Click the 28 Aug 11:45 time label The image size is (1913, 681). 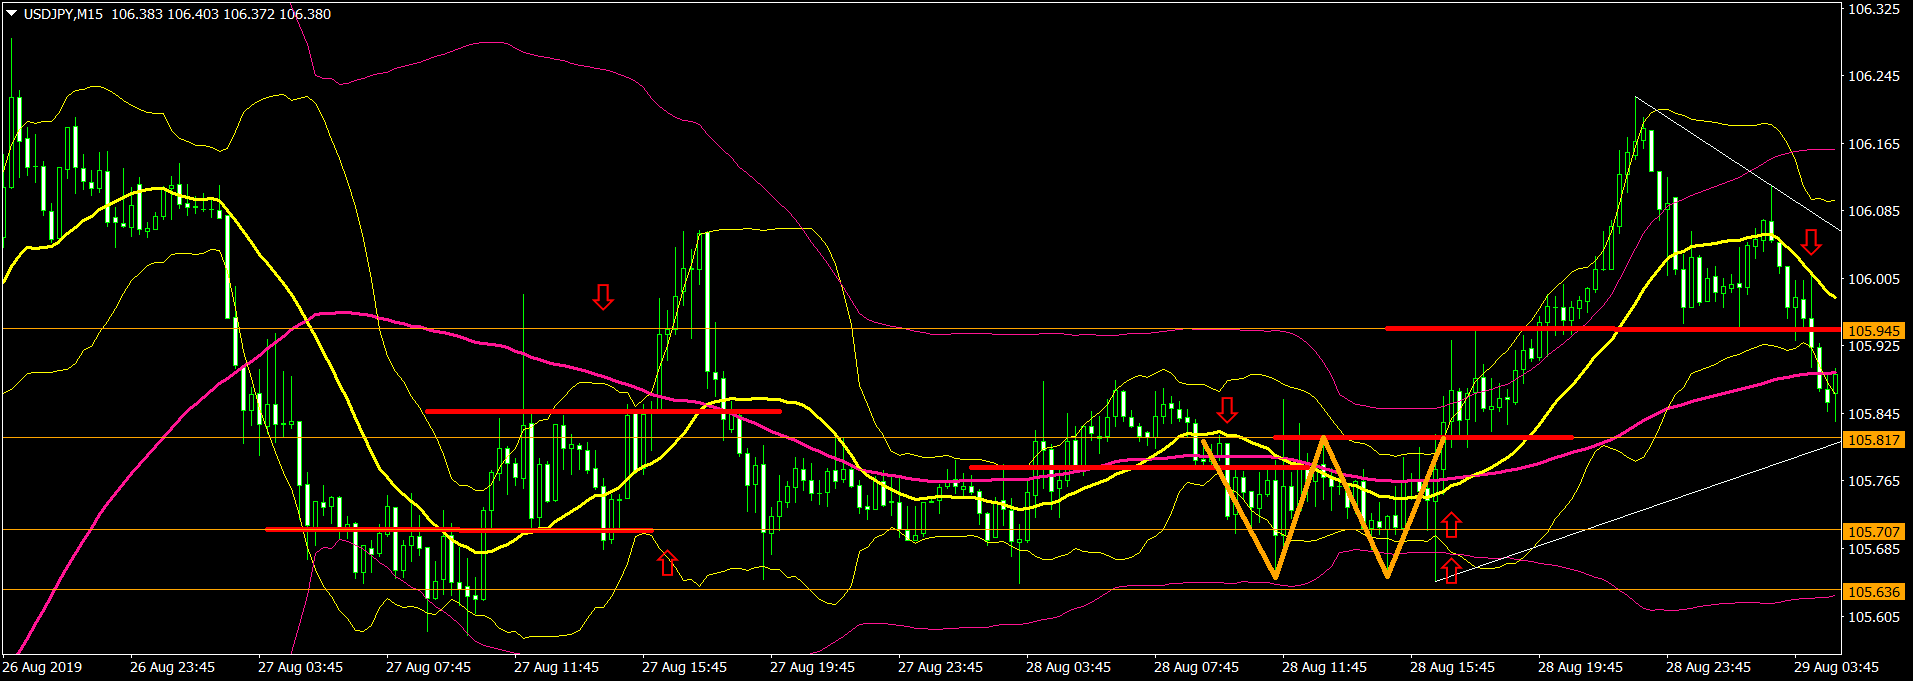[1324, 667]
